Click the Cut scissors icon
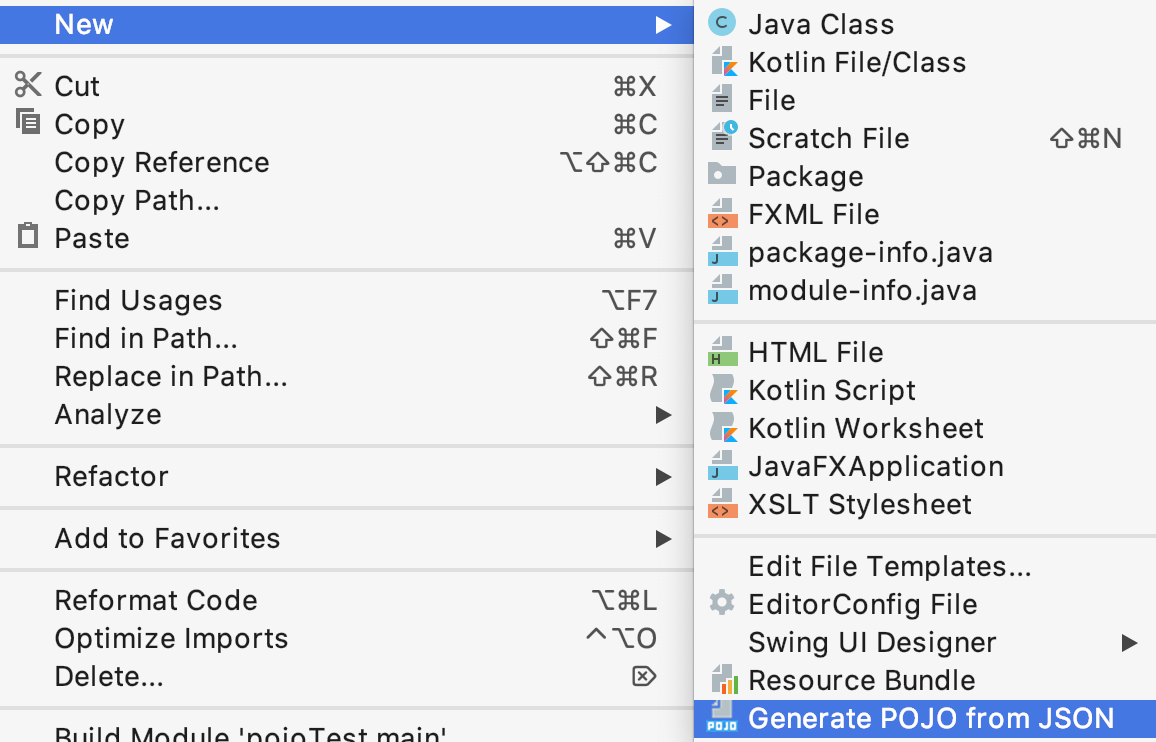This screenshot has height=742, width=1156. tap(28, 85)
